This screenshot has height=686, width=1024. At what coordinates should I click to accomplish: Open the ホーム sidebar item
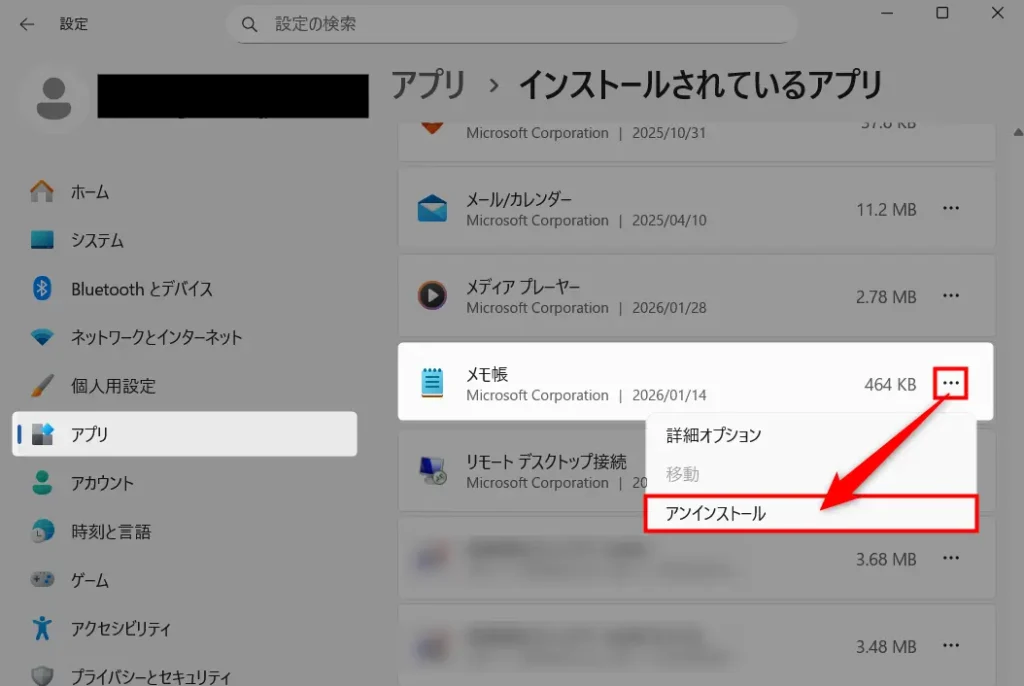click(90, 192)
